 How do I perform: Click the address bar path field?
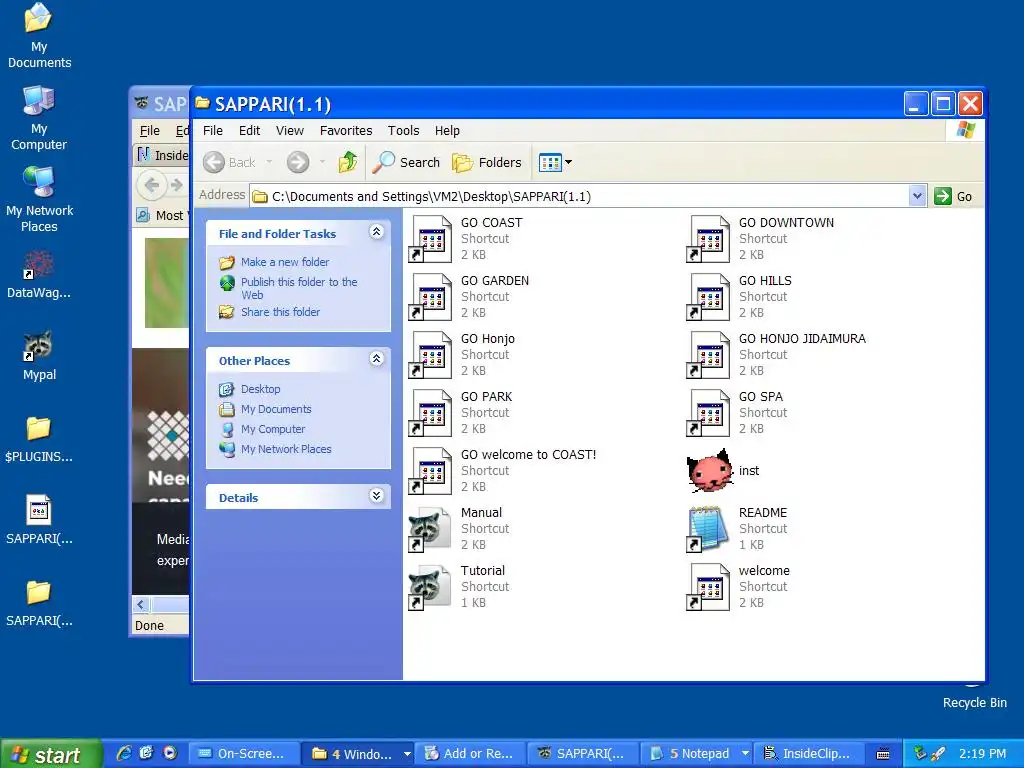tap(579, 196)
